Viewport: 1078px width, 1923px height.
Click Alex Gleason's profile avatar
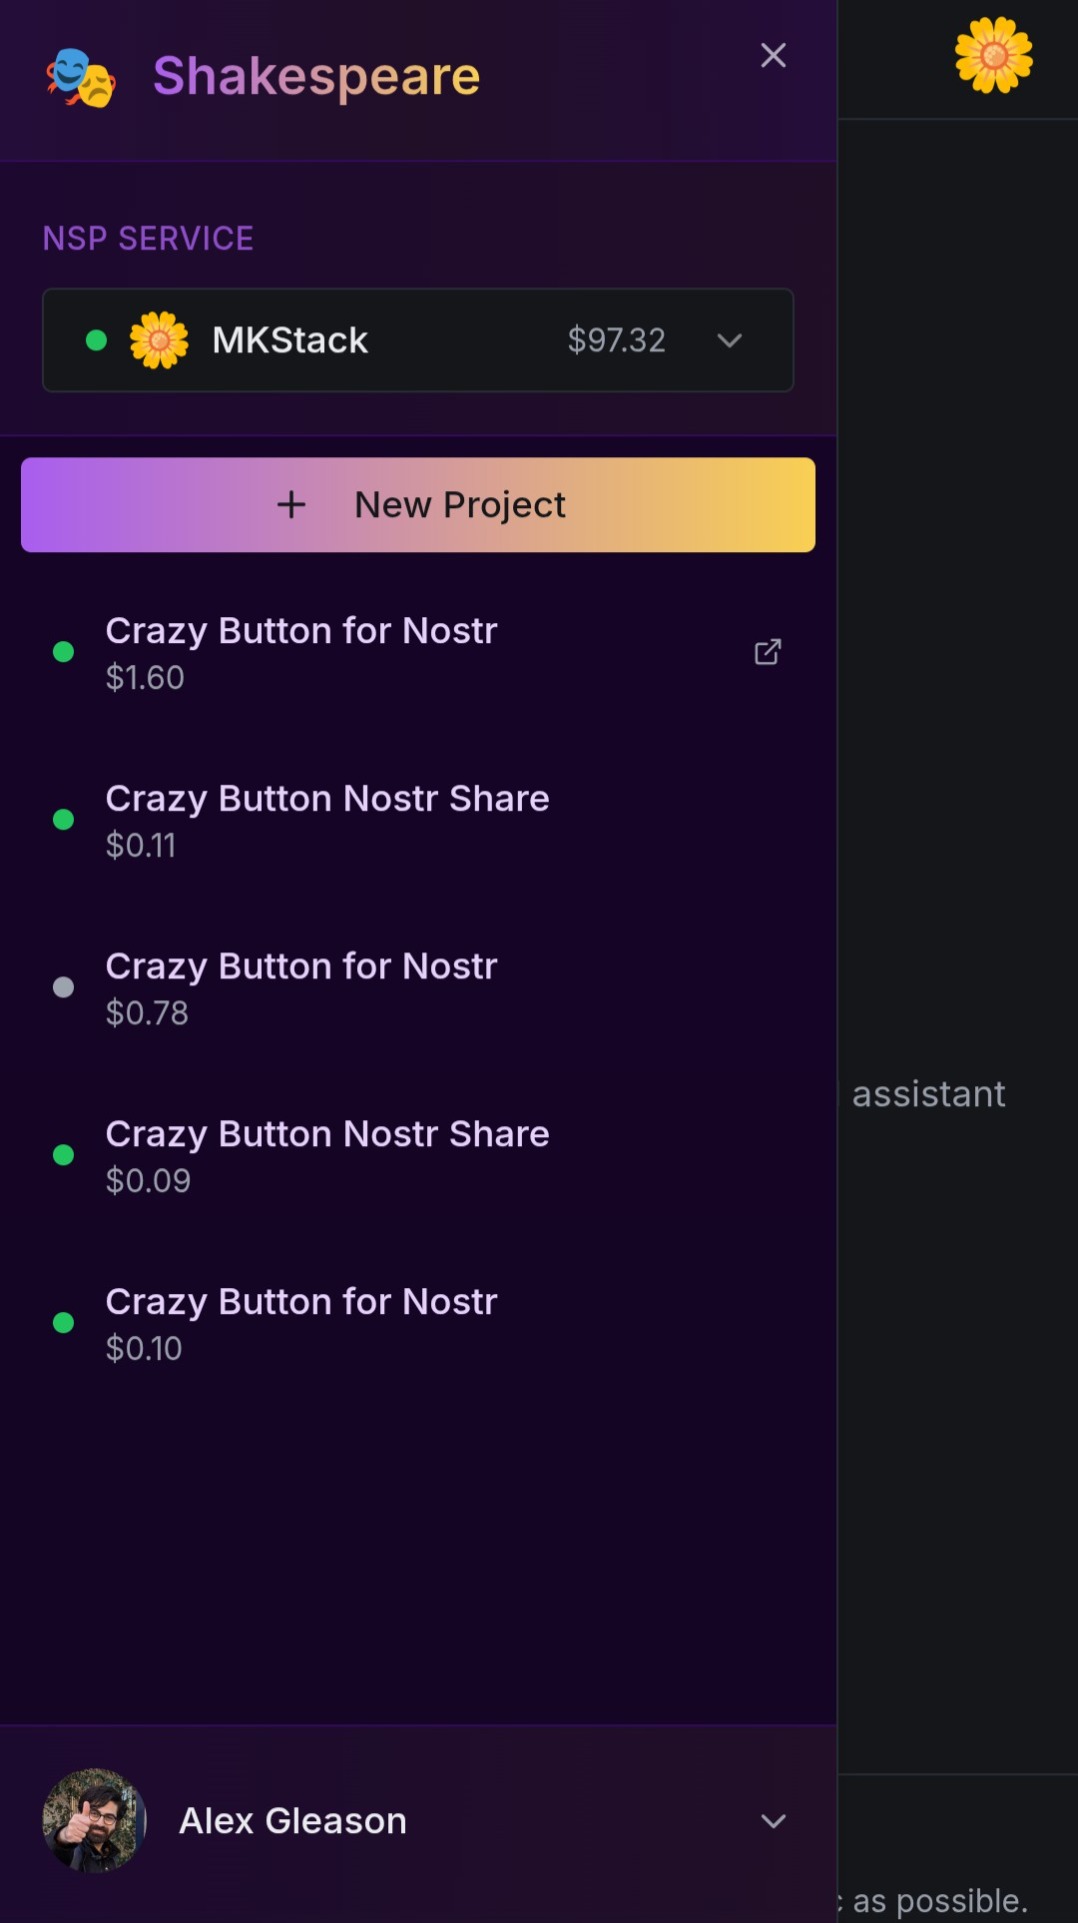(x=94, y=1820)
